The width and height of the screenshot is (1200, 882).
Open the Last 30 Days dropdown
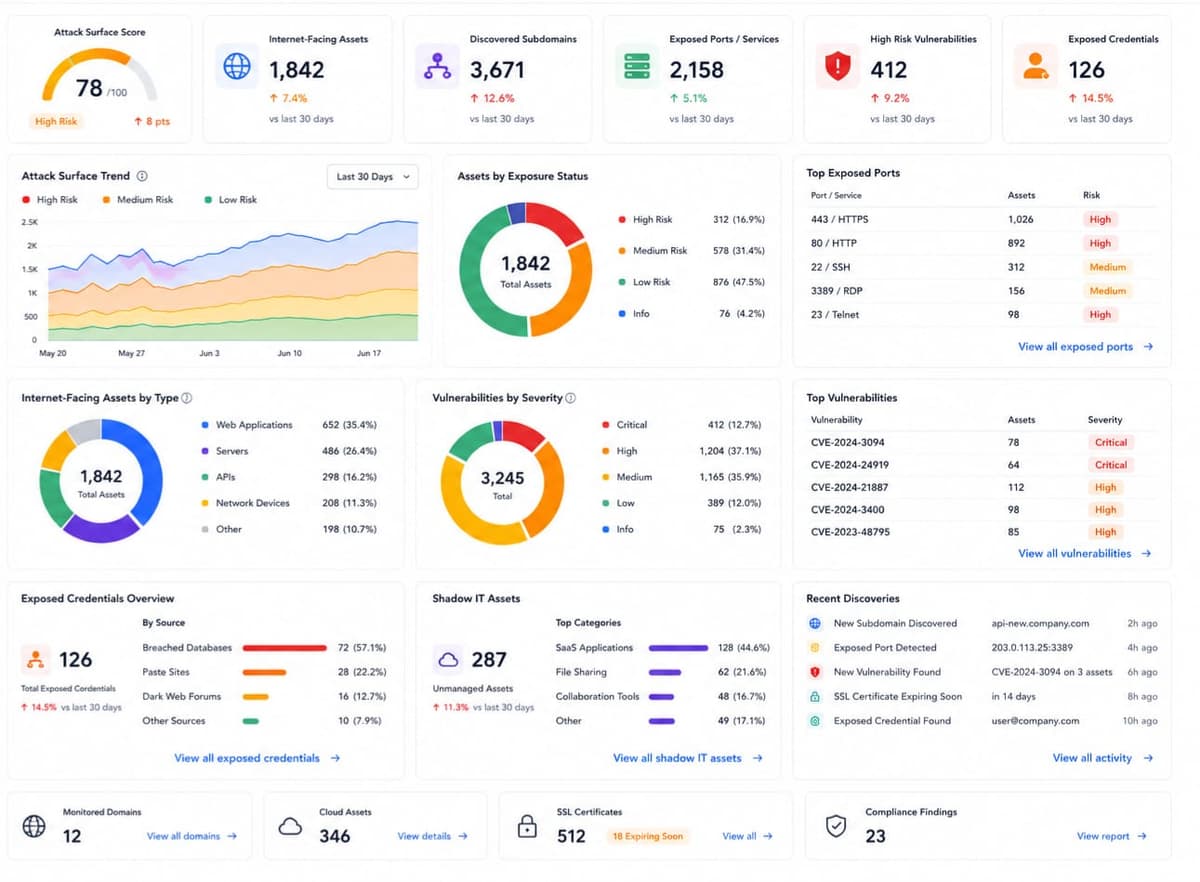(x=373, y=177)
